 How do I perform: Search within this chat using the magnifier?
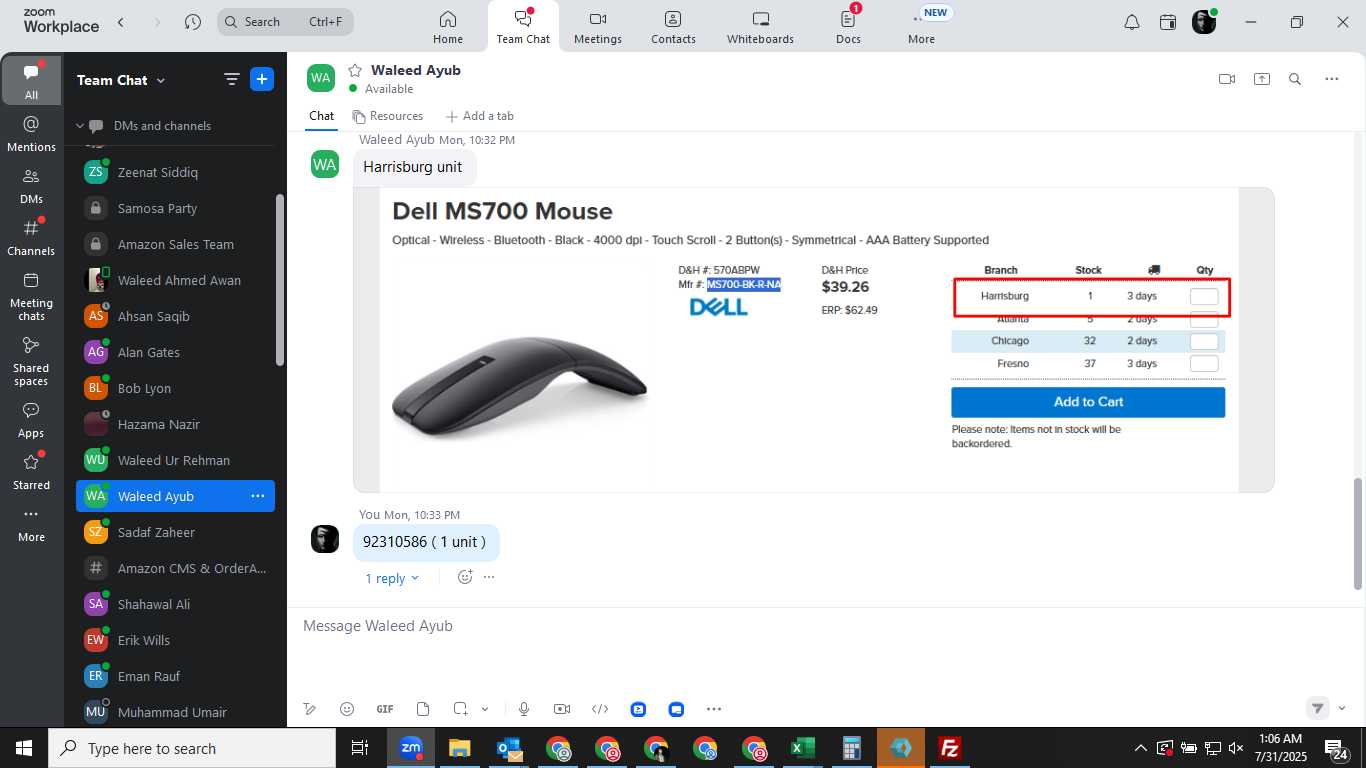point(1295,79)
